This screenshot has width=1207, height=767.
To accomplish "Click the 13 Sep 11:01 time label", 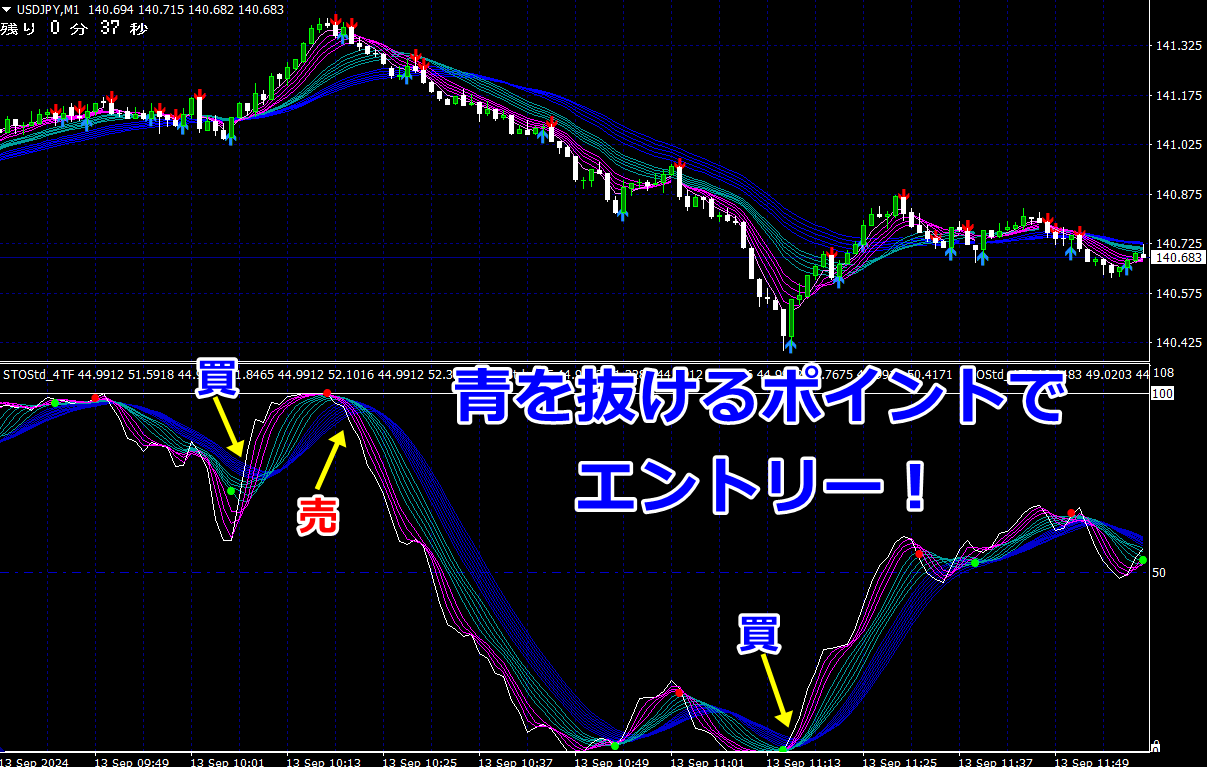I will 708,761.
